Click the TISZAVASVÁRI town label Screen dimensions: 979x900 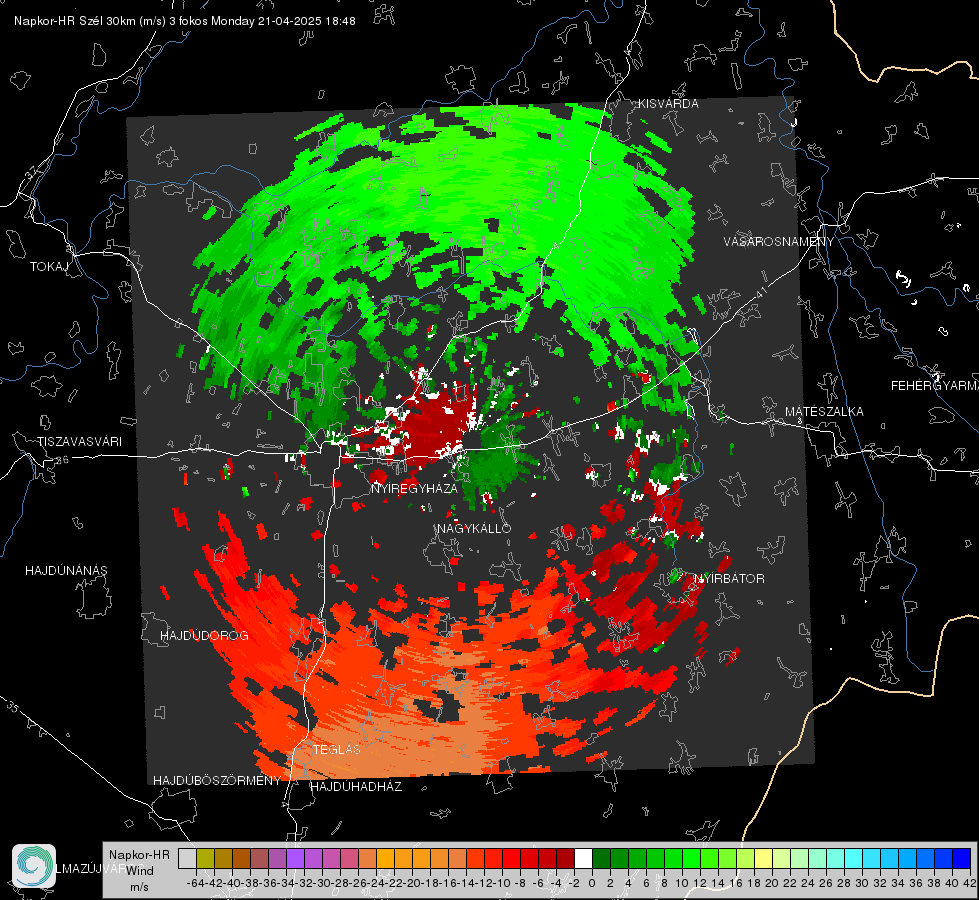coord(79,442)
